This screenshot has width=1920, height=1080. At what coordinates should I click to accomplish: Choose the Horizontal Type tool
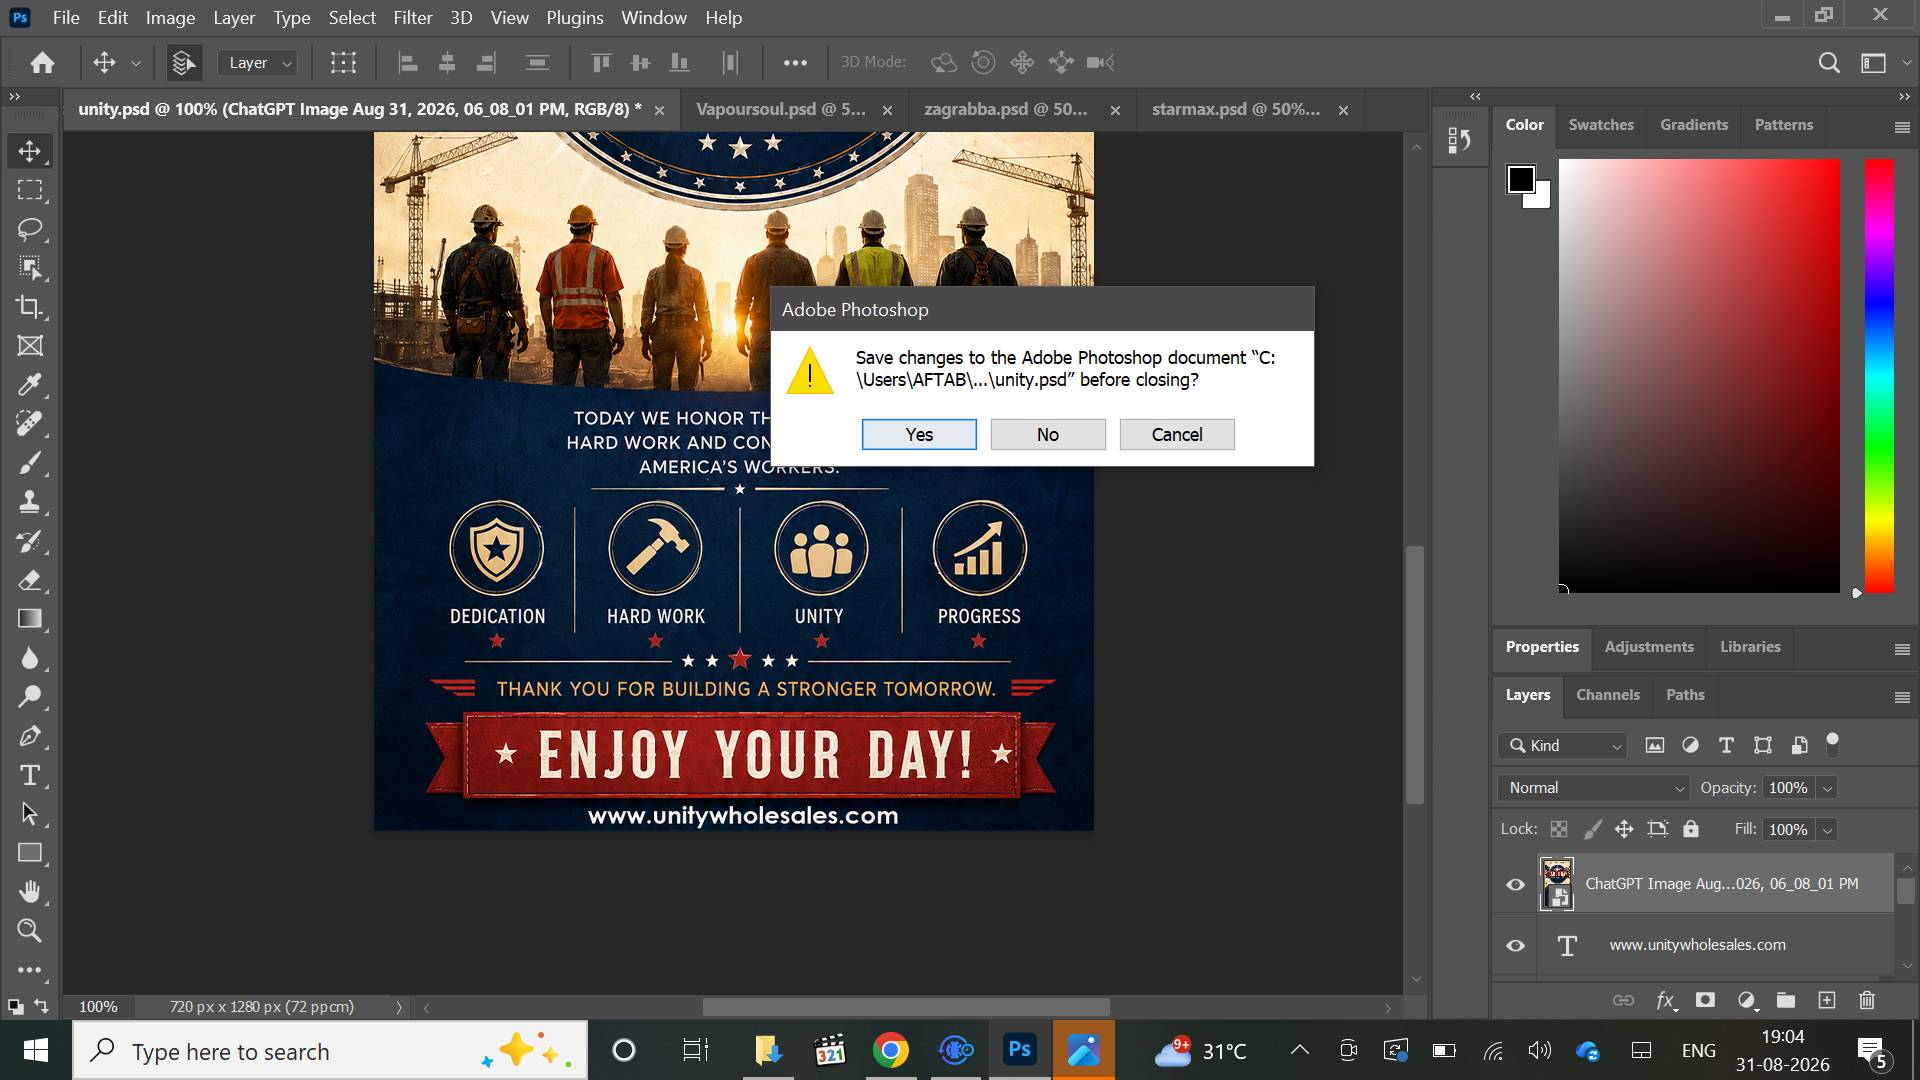pos(30,775)
